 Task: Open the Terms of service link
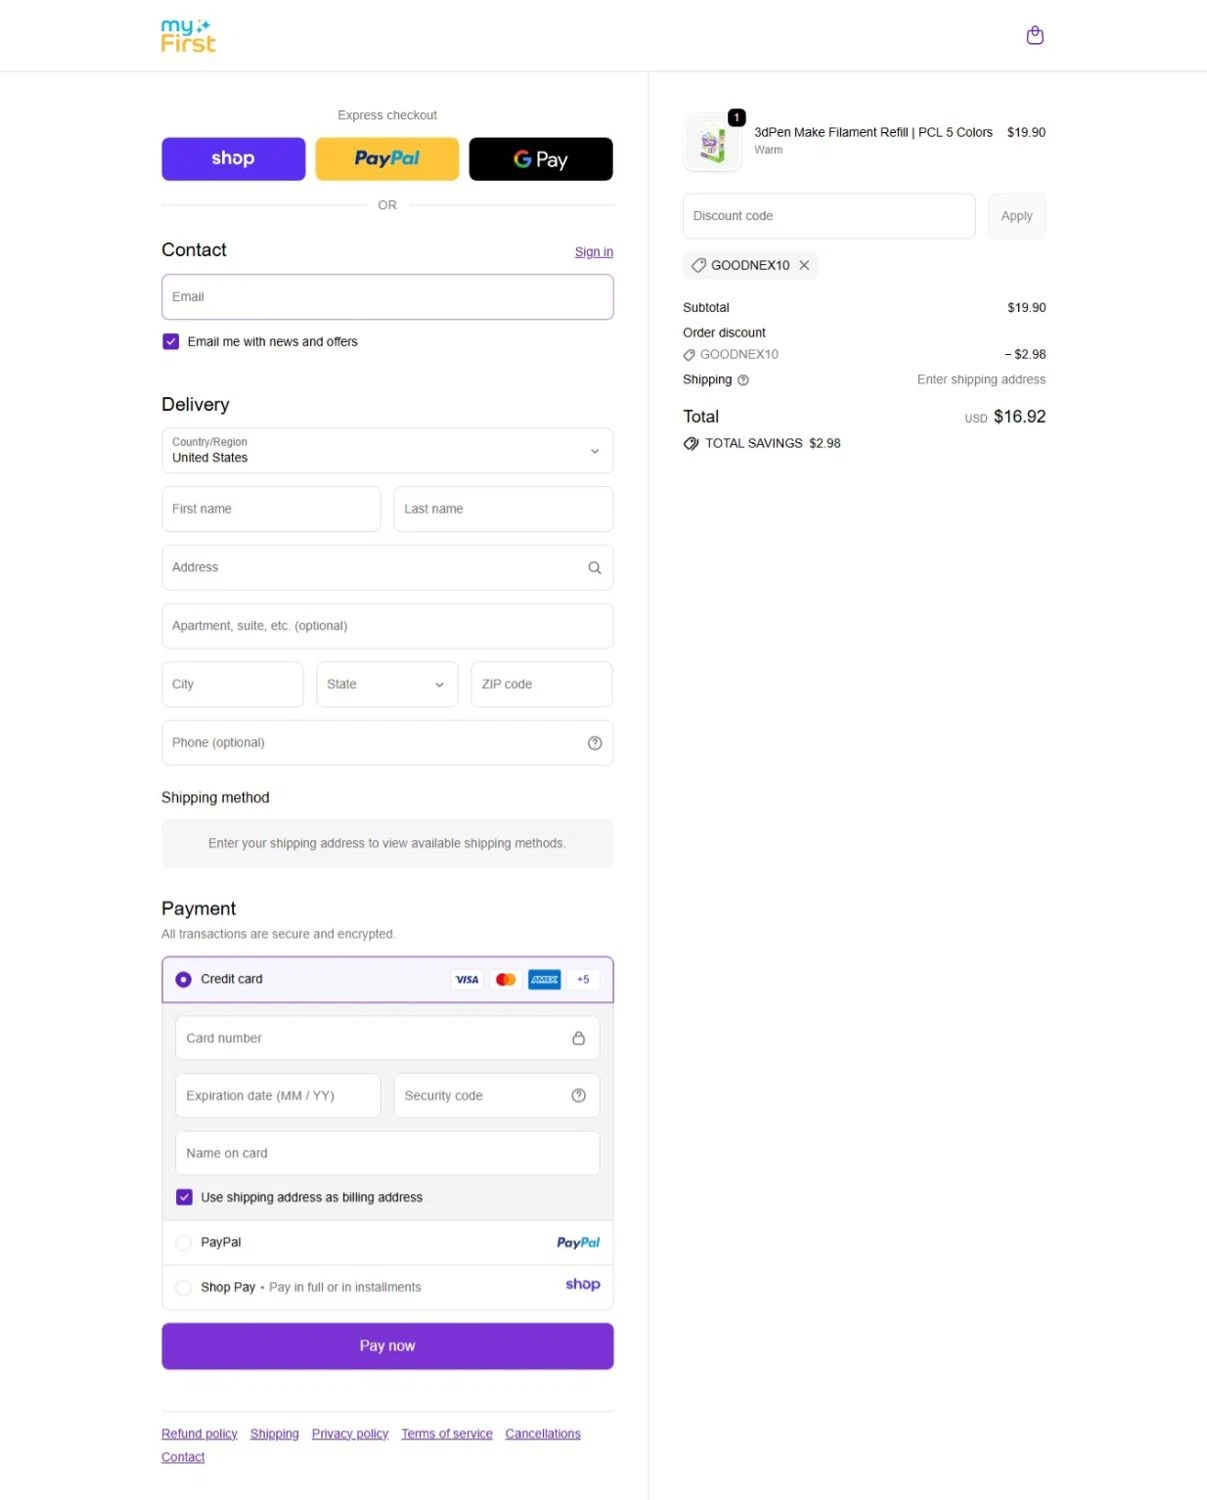pos(447,1434)
